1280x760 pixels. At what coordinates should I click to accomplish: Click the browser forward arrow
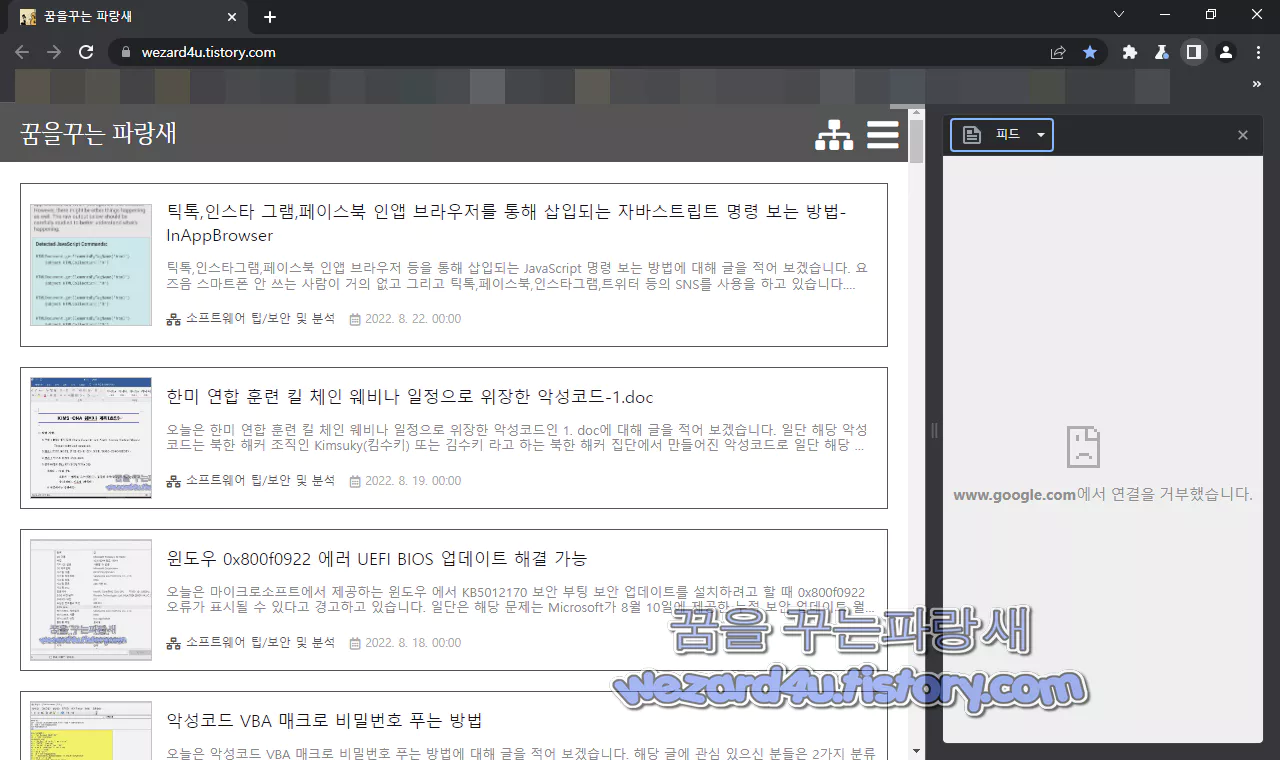click(54, 52)
